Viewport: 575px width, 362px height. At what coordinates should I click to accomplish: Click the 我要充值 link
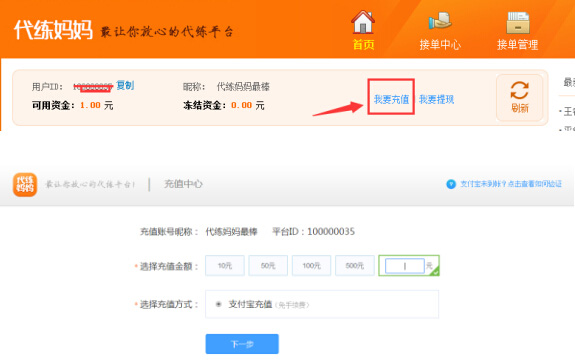[x=391, y=99]
